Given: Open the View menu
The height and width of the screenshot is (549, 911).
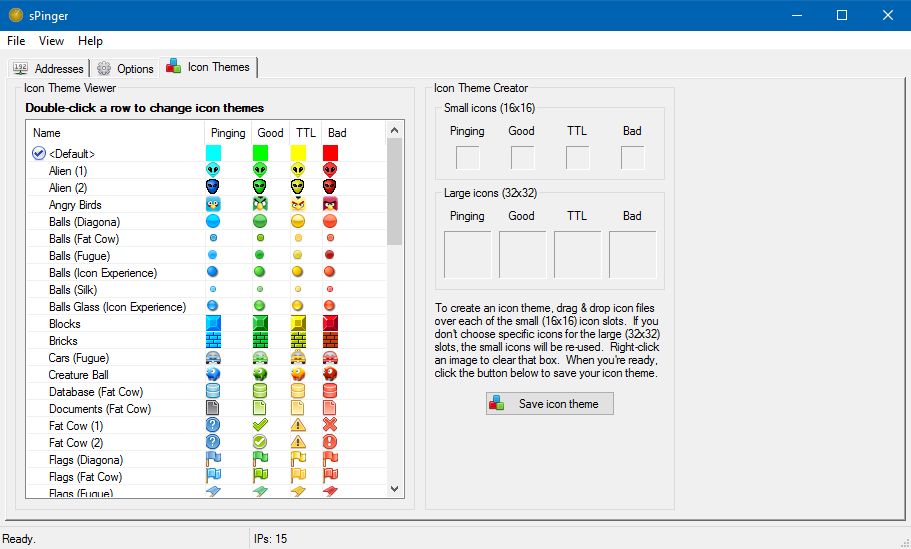Looking at the screenshot, I should (51, 41).
